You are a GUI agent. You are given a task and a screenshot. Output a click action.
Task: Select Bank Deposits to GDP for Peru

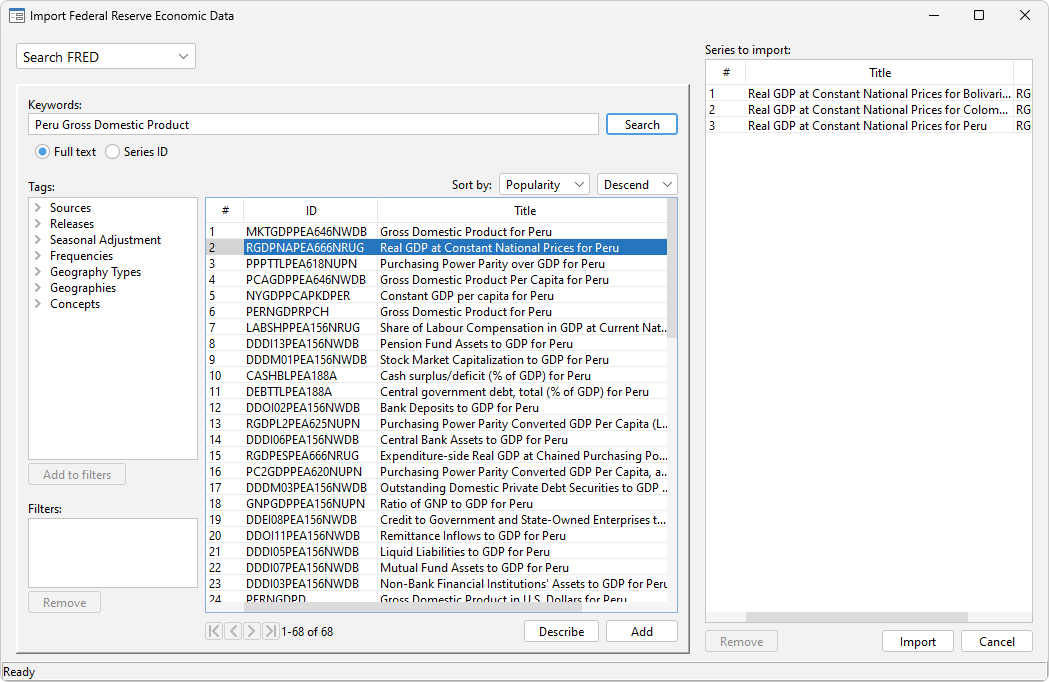(436, 408)
